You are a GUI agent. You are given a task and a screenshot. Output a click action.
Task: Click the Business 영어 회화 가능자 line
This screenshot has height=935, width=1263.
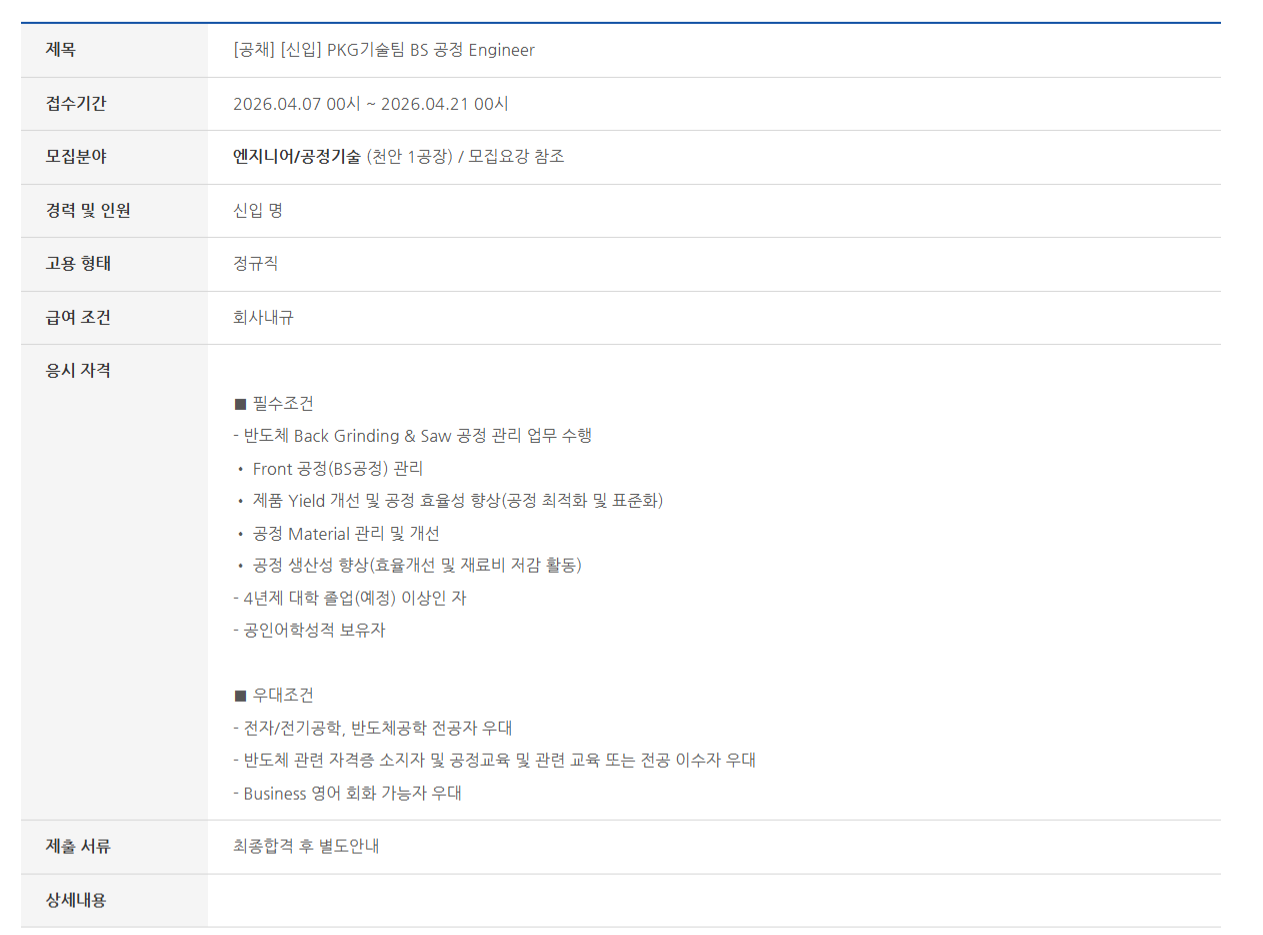pos(347,793)
